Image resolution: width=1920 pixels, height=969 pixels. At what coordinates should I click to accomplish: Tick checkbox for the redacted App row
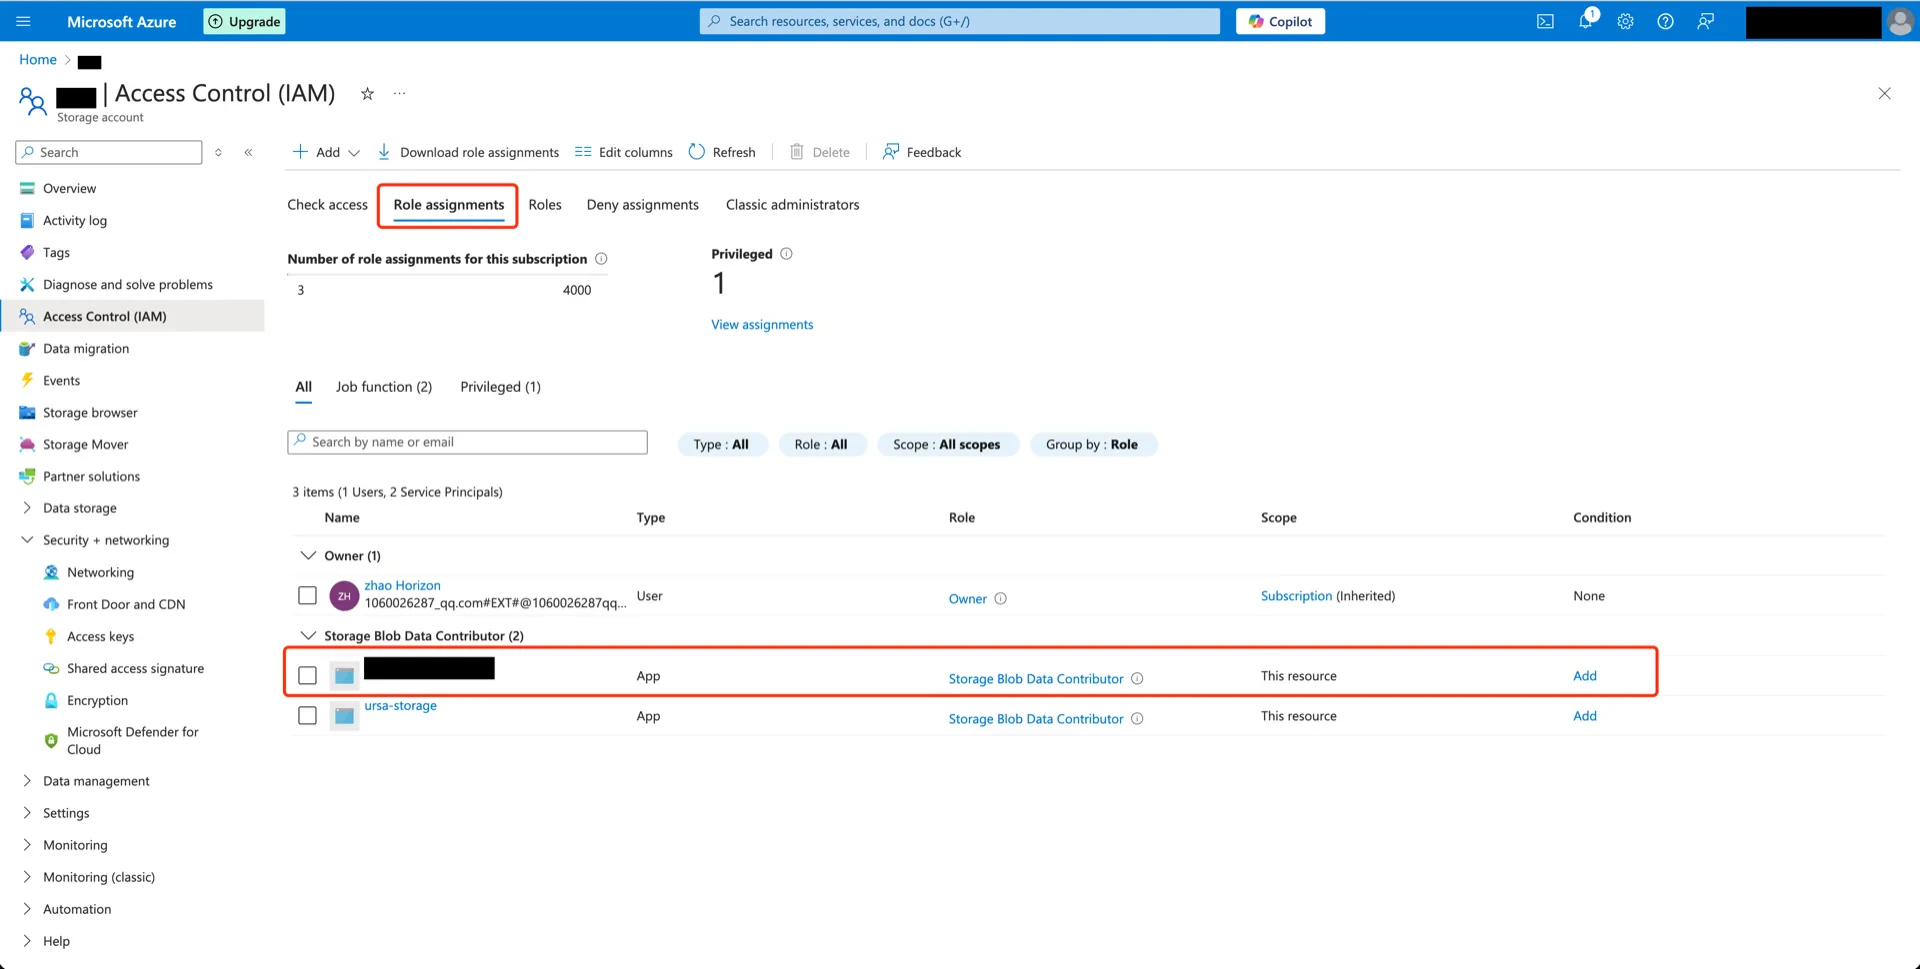pyautogui.click(x=307, y=676)
